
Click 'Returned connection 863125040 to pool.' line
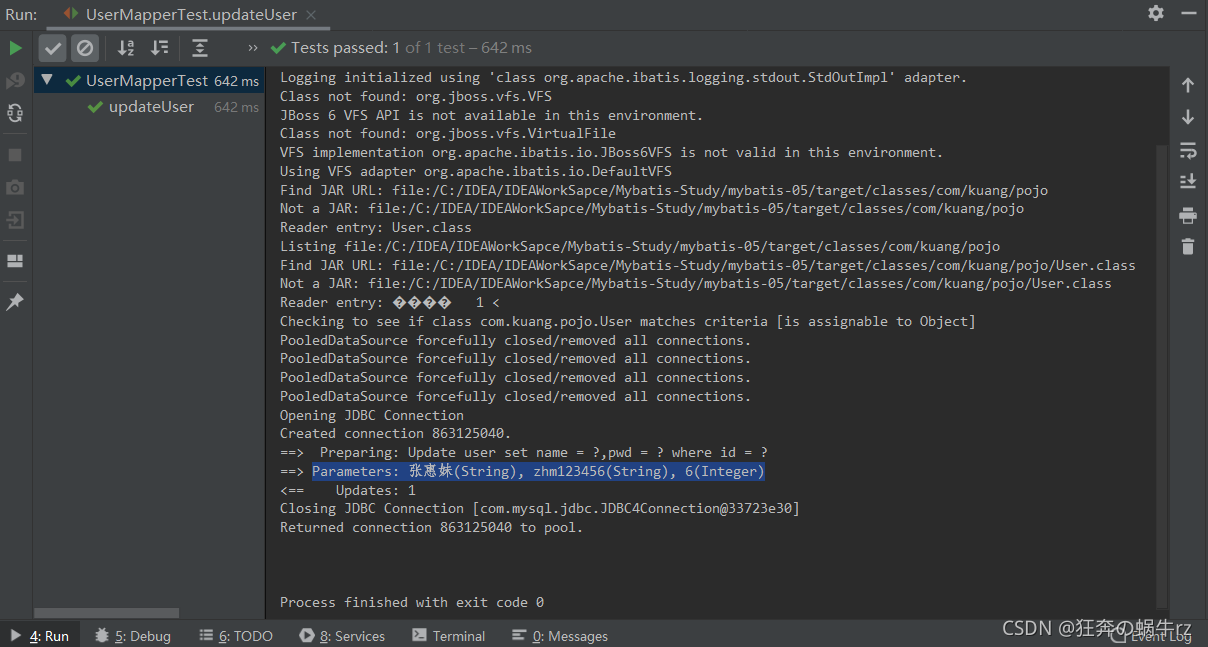tap(431, 527)
